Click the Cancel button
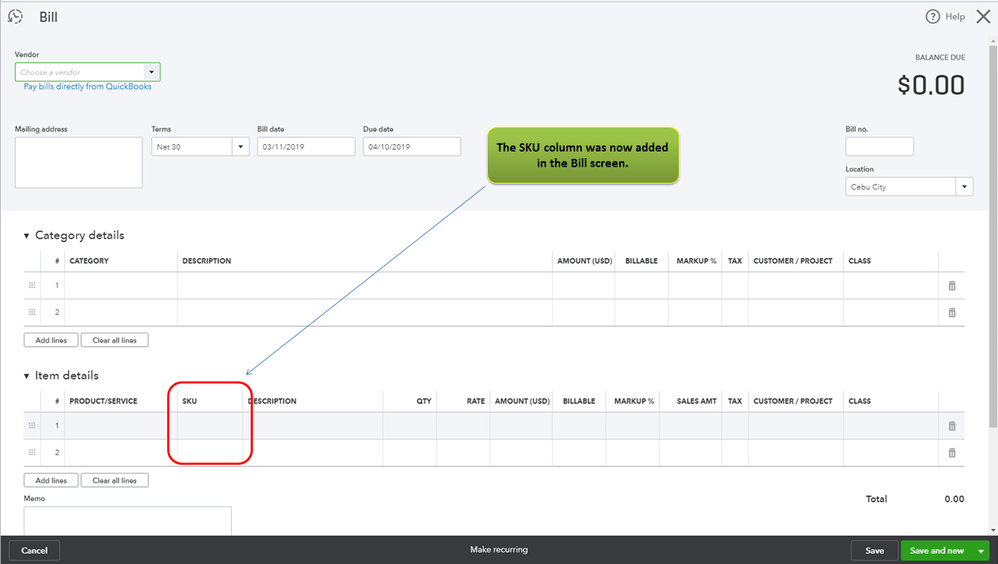Viewport: 998px width, 564px height. 34,551
